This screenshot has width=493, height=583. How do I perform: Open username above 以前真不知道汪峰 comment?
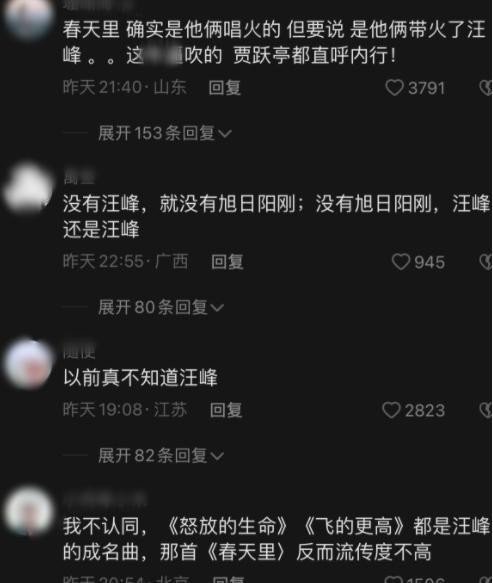point(79,352)
